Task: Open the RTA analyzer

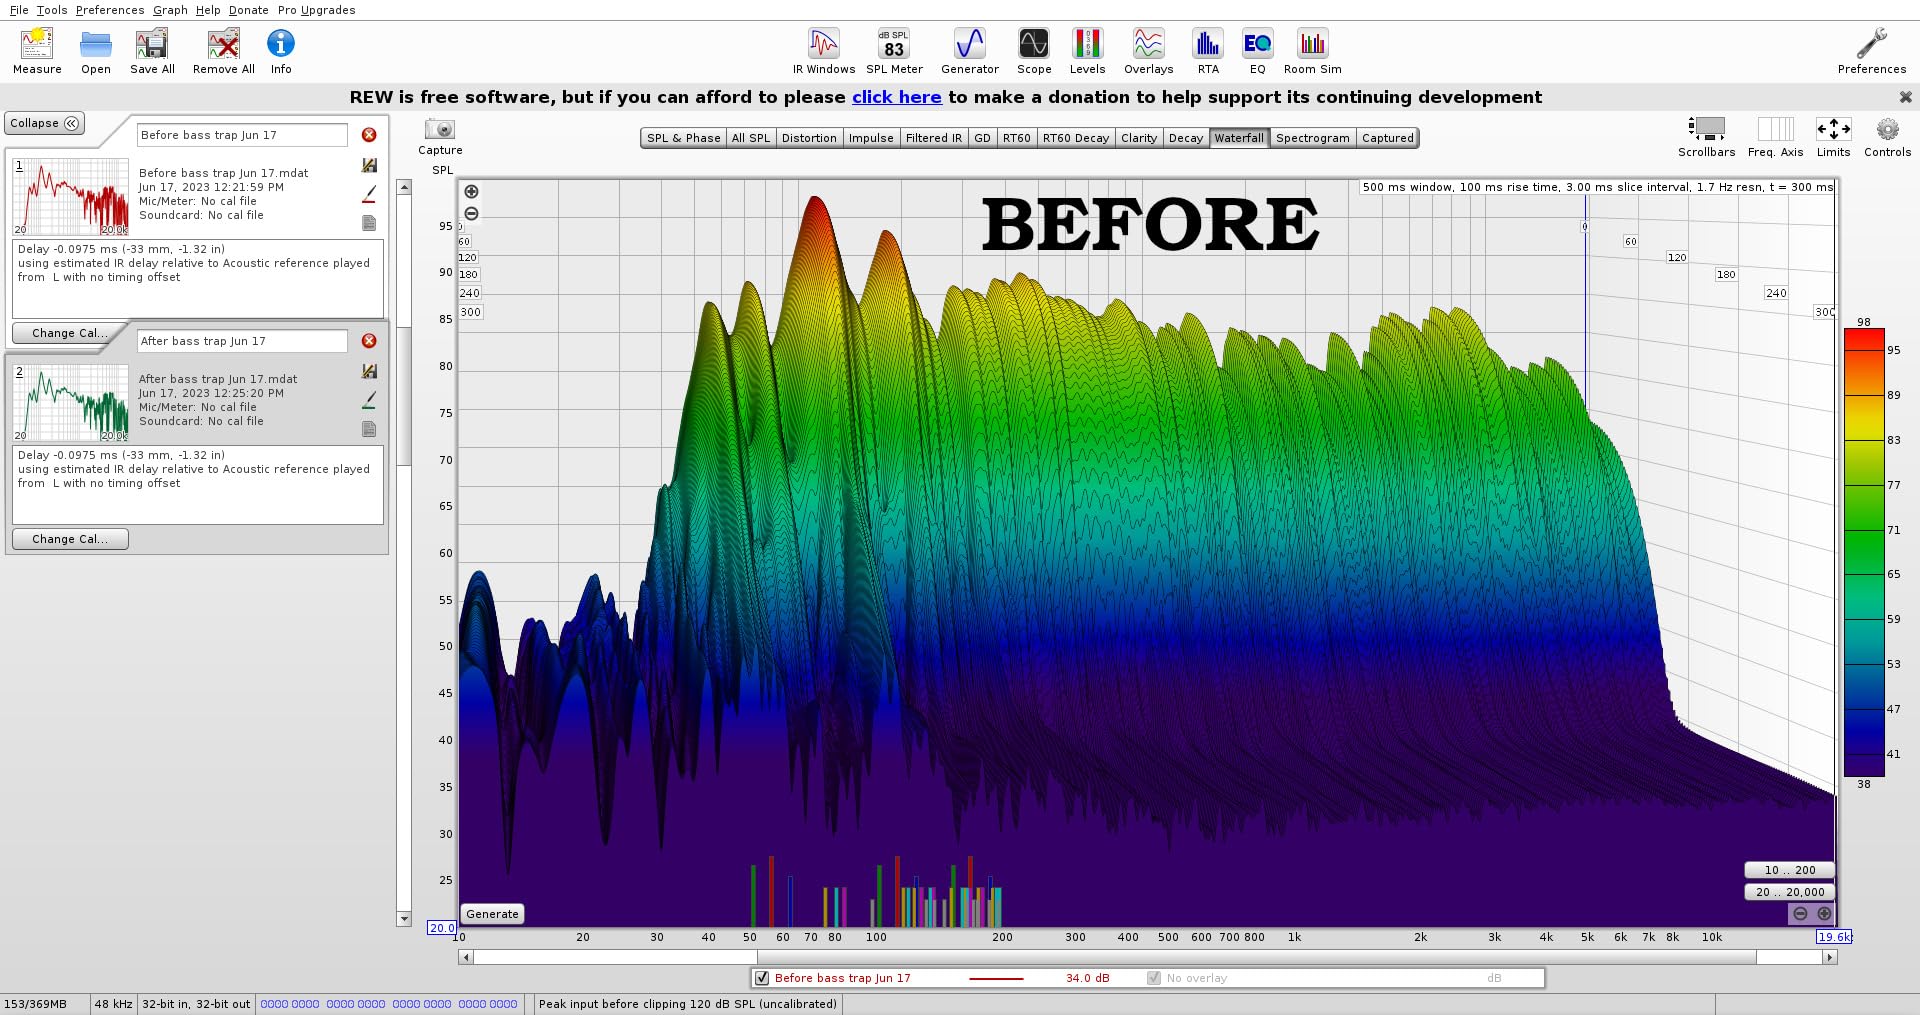Action: (x=1208, y=51)
